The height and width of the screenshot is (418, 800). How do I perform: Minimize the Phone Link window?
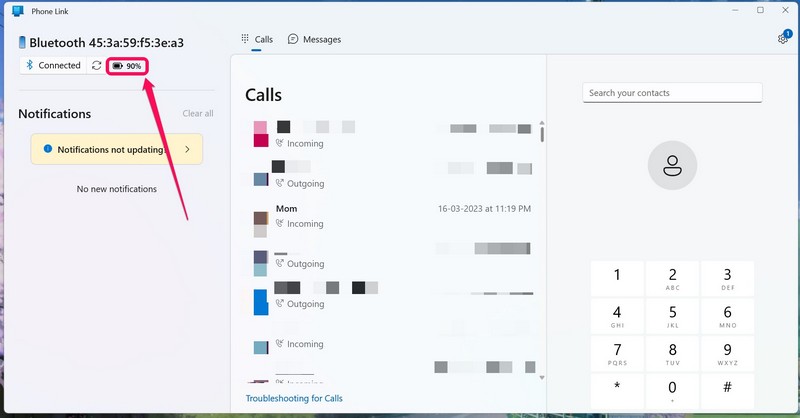click(735, 10)
